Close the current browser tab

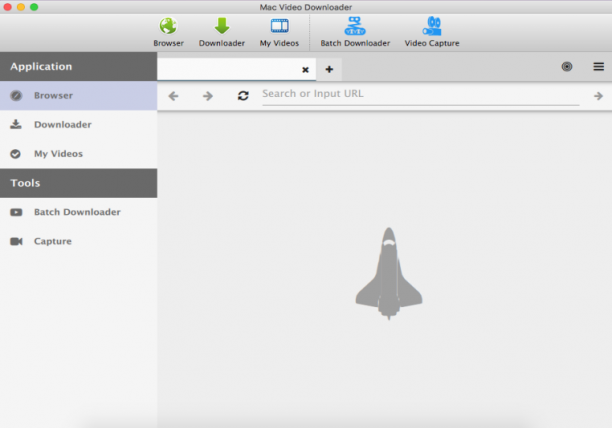tap(305, 70)
